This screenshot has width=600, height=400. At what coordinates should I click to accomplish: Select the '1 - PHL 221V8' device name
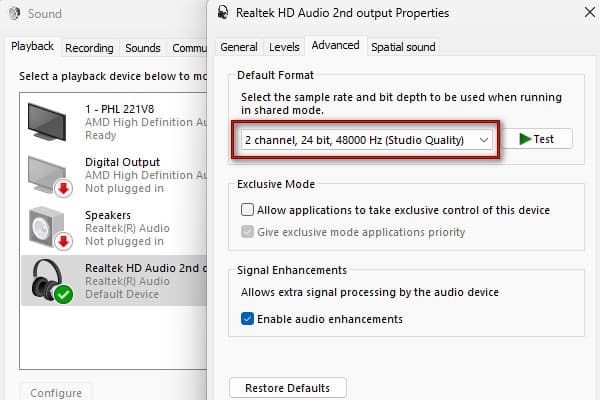pyautogui.click(x=119, y=109)
